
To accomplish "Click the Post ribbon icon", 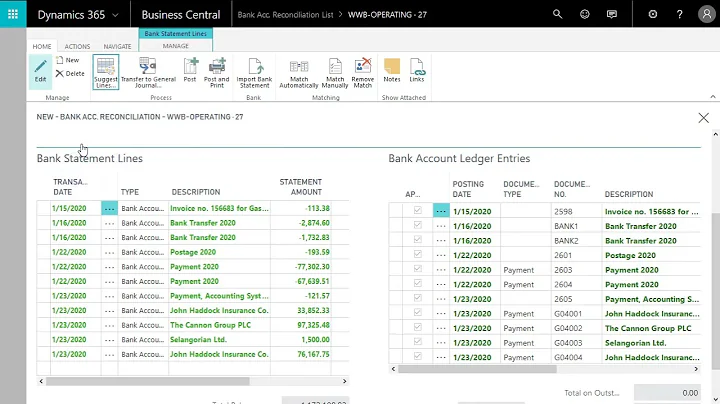I will tap(190, 70).
